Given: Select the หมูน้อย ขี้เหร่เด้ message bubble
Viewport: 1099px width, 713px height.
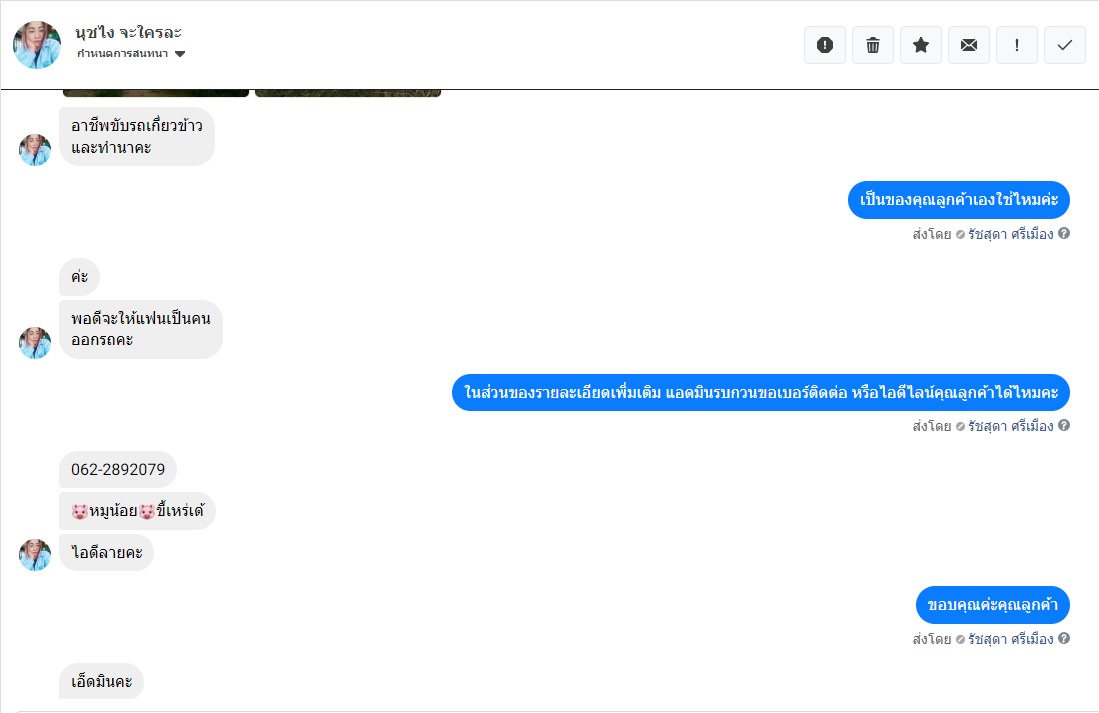Looking at the screenshot, I should (137, 511).
